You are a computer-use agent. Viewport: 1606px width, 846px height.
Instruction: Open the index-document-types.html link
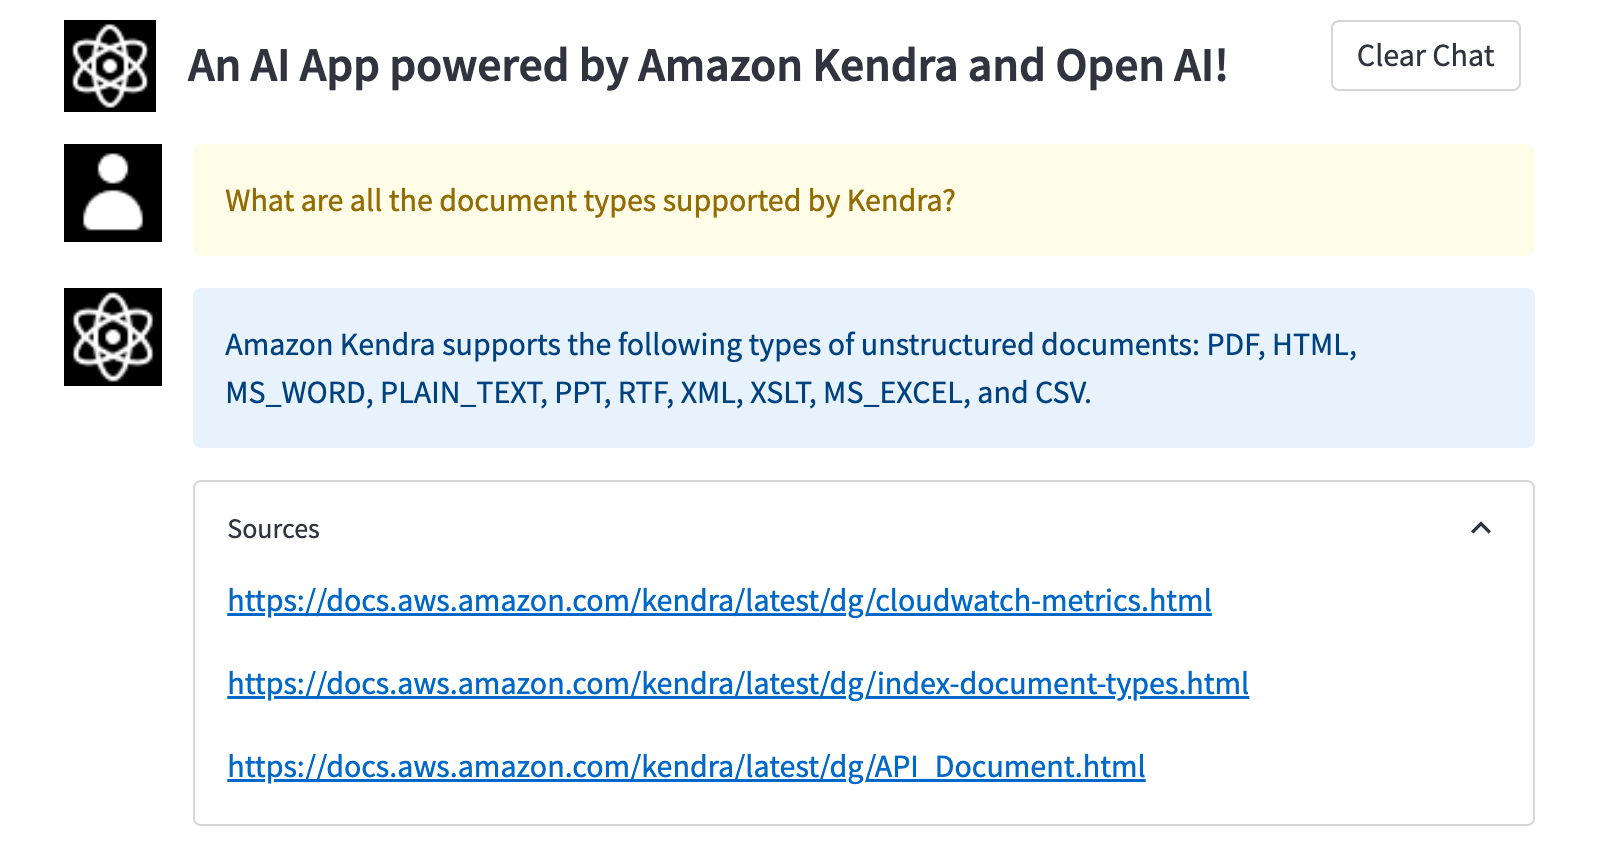point(737,683)
